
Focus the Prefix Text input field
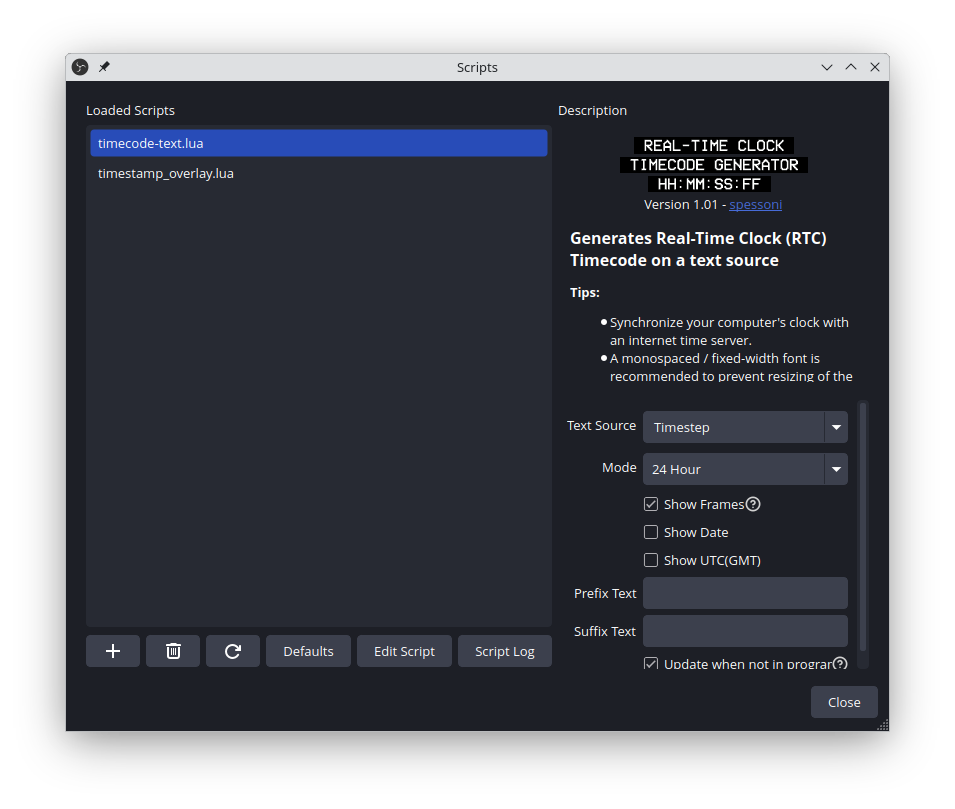(745, 593)
